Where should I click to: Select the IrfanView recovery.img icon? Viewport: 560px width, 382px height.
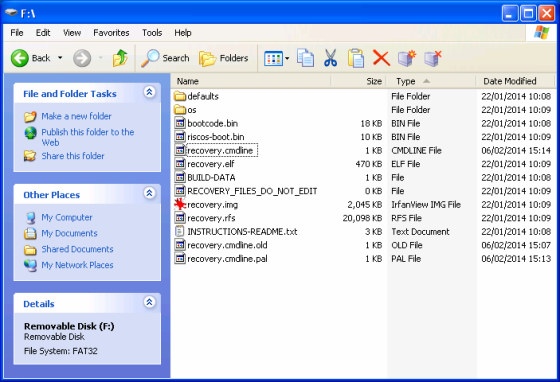pyautogui.click(x=180, y=205)
